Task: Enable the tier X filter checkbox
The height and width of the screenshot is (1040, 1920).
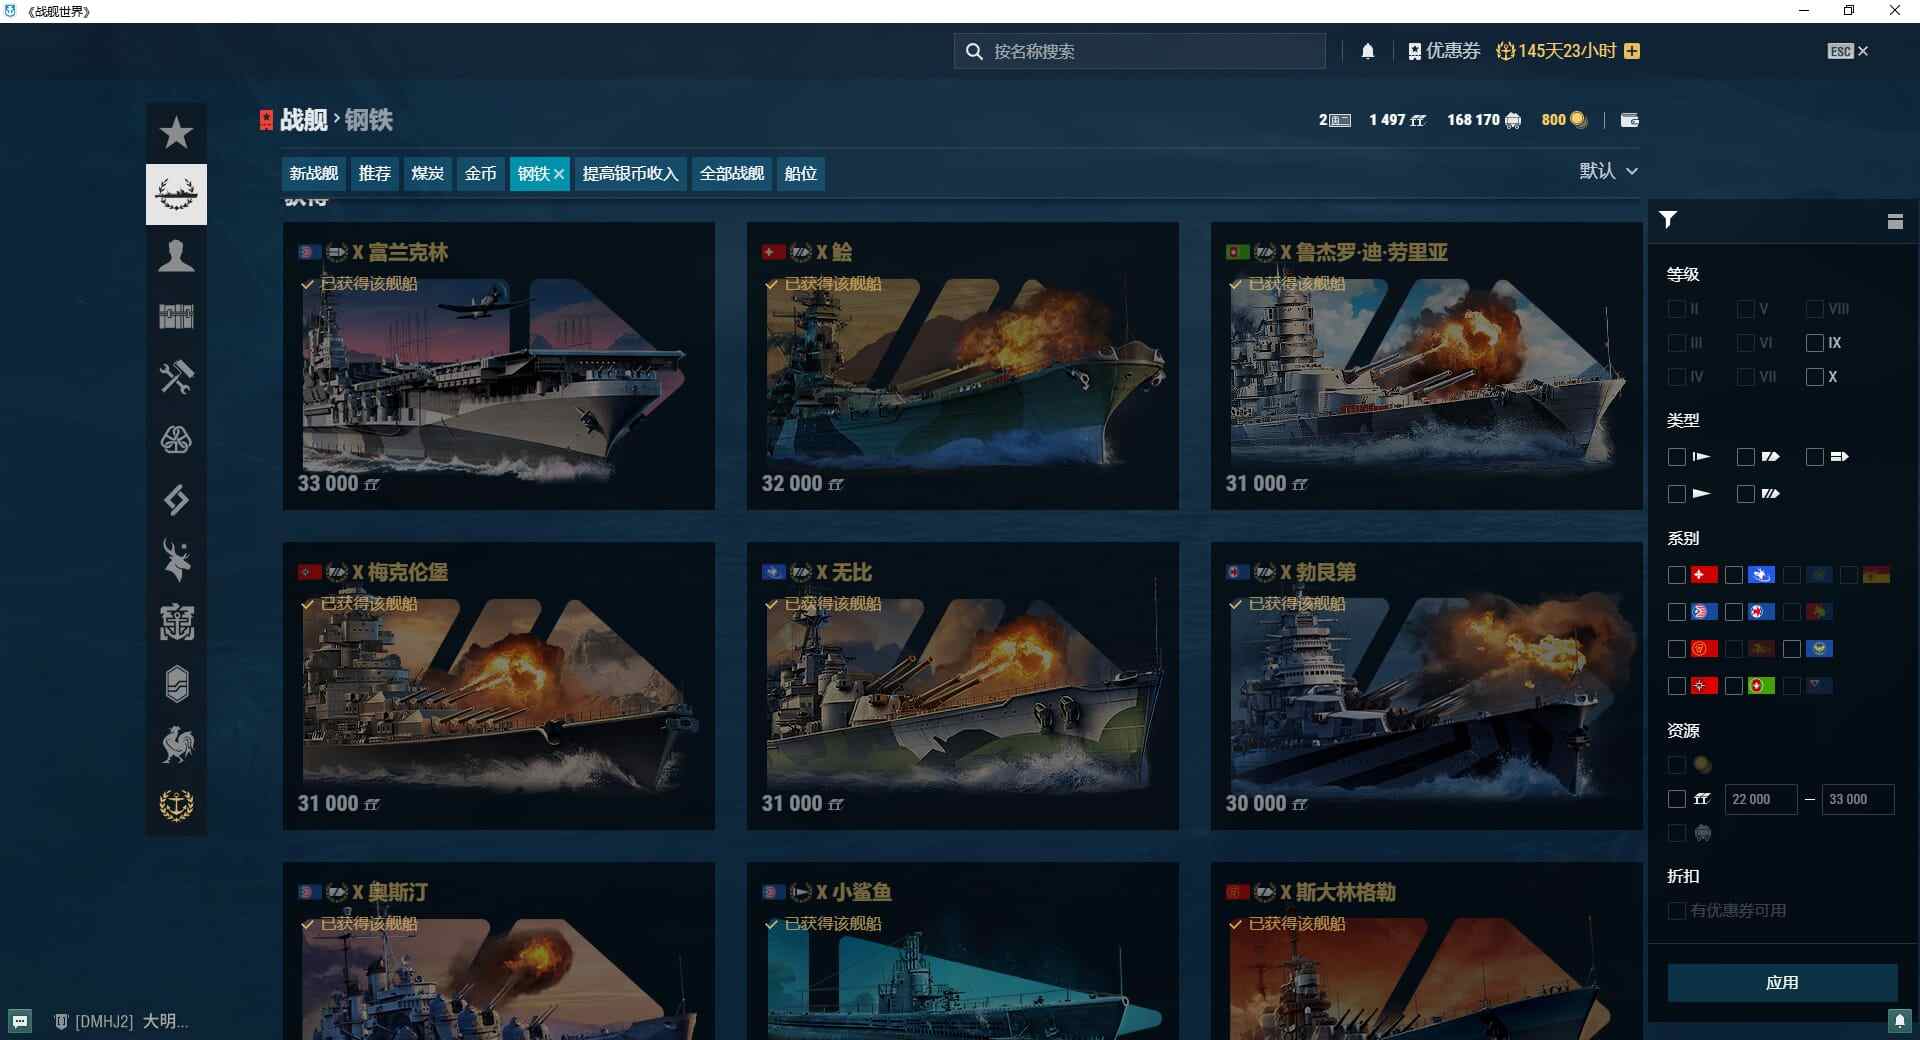Action: 1815,377
